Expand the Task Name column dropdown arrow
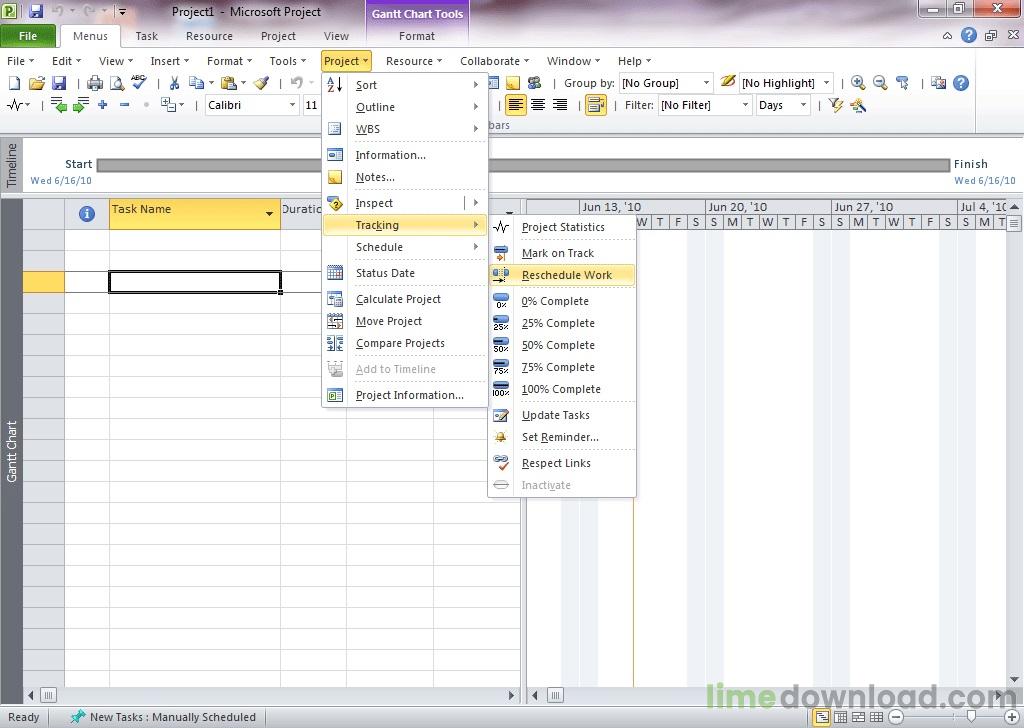Image resolution: width=1024 pixels, height=728 pixels. (269, 214)
